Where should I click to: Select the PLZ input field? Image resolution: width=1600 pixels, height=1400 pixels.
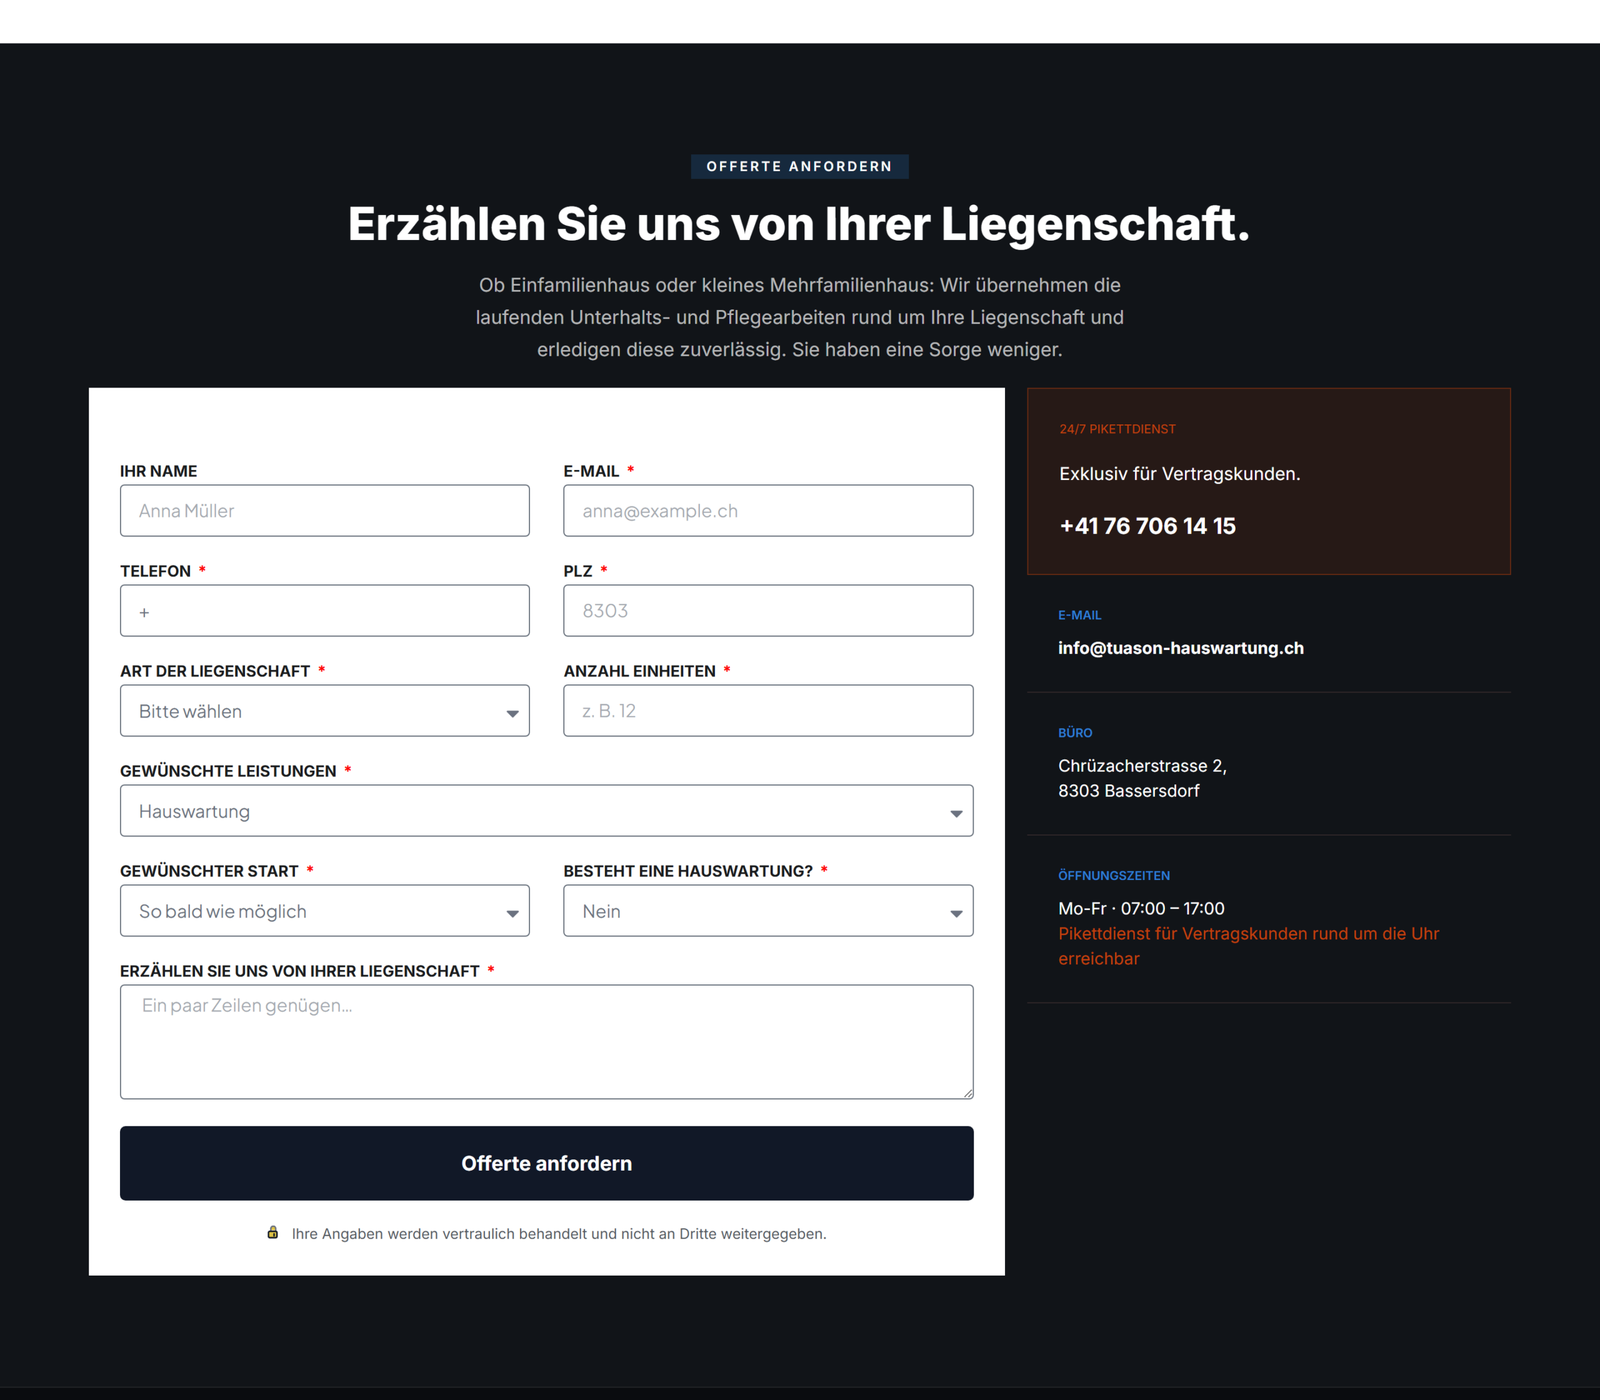coord(768,611)
